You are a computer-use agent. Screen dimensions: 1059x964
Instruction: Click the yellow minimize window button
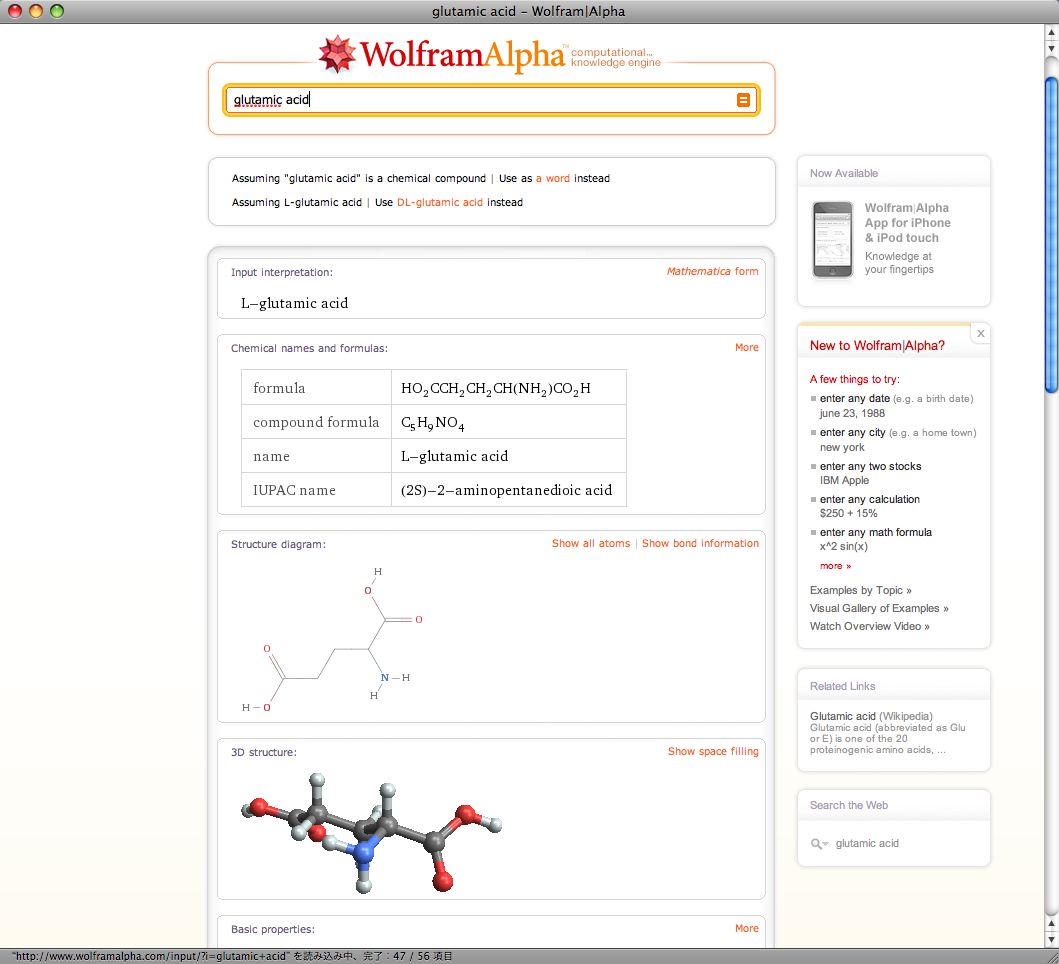(x=36, y=11)
